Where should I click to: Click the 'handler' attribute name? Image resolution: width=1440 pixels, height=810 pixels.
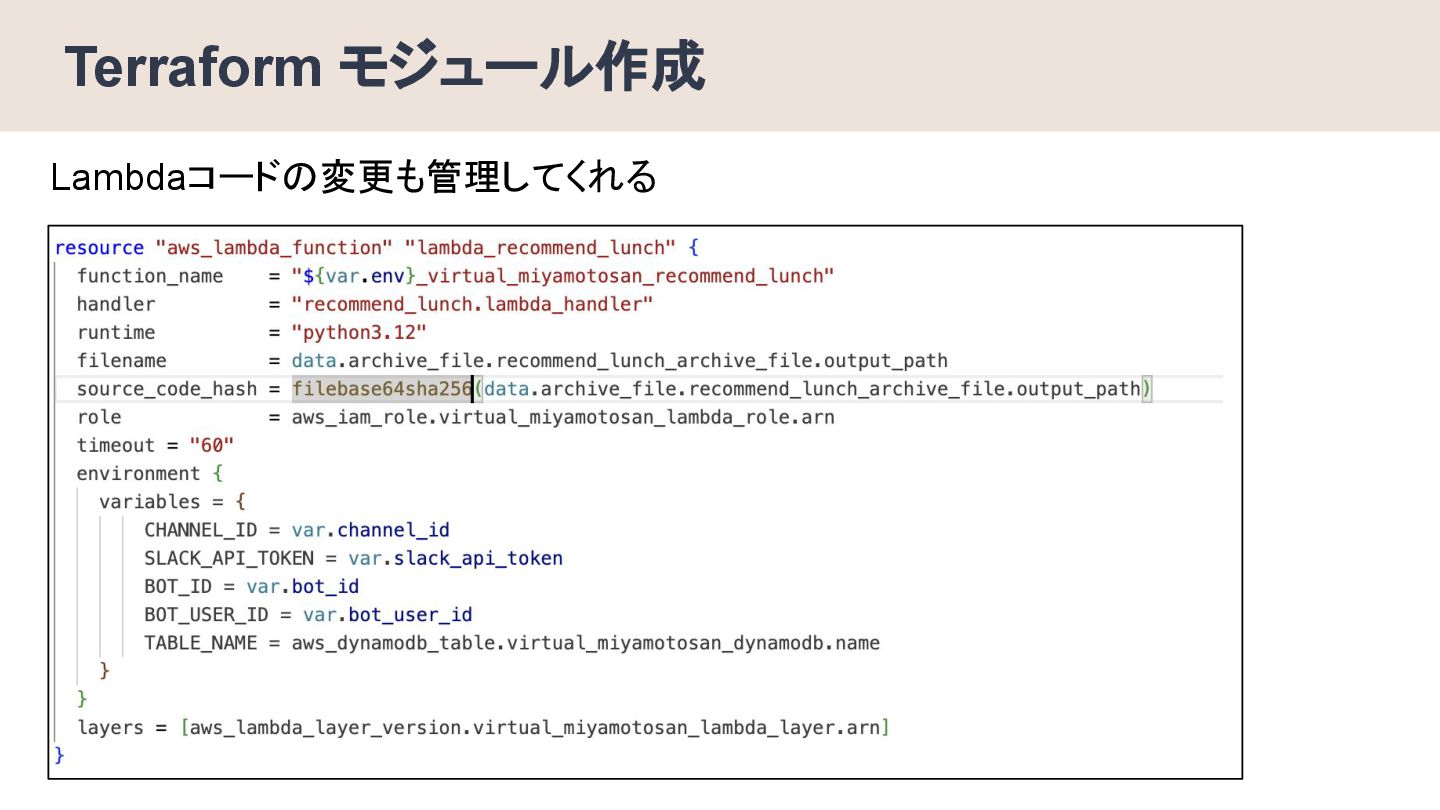pyautogui.click(x=116, y=303)
